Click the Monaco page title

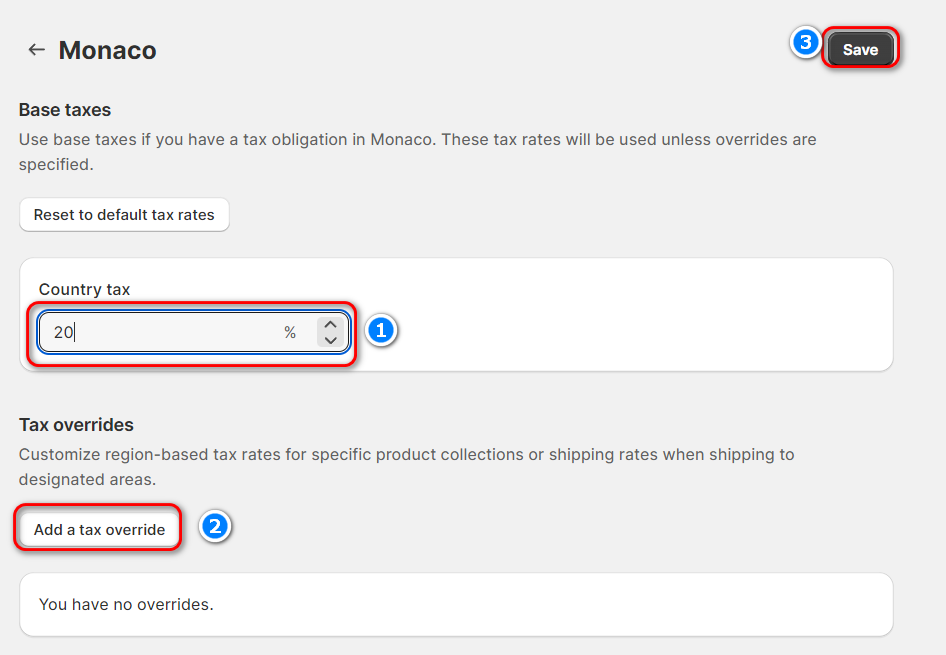click(107, 50)
